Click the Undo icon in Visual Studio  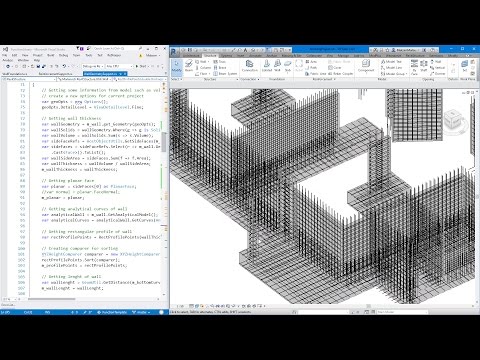[64, 66]
